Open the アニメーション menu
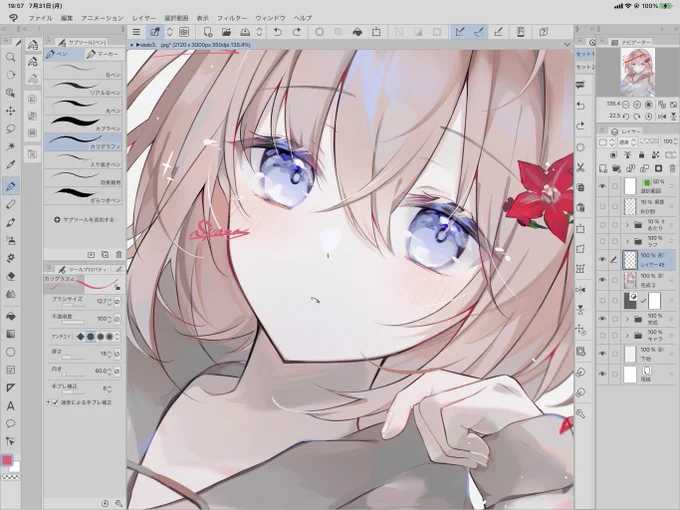 pos(102,18)
